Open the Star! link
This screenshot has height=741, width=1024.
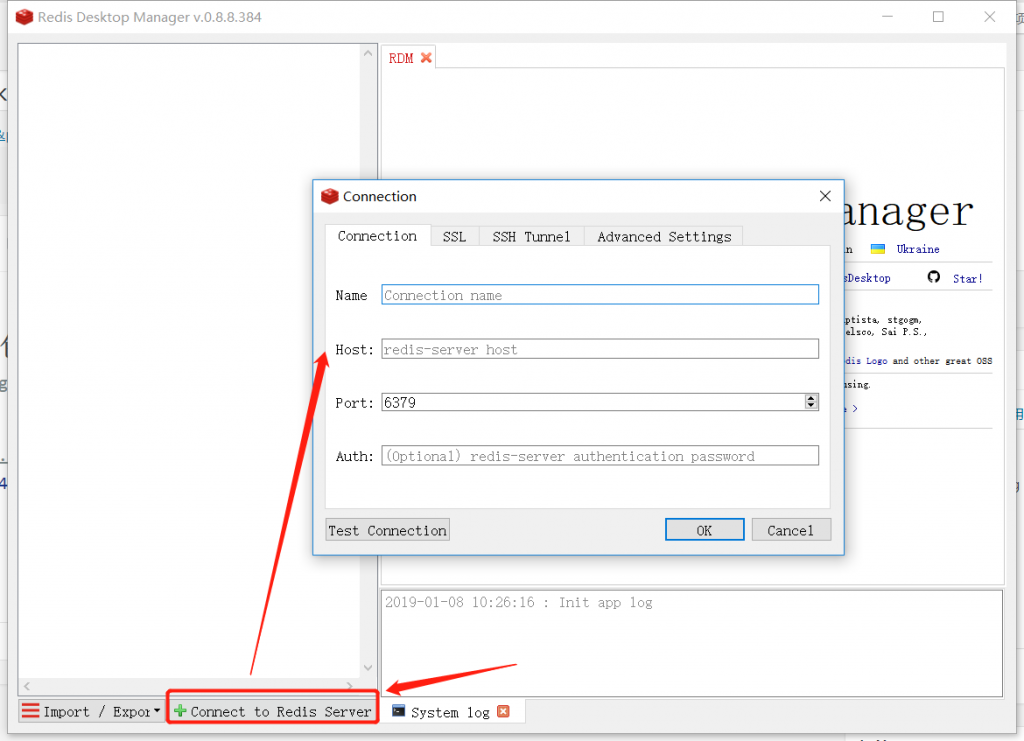(x=967, y=279)
